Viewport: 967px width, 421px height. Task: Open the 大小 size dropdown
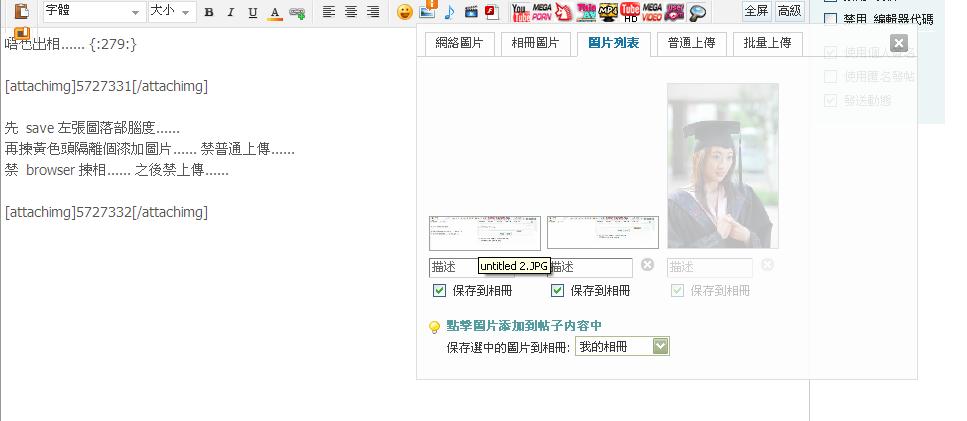click(x=171, y=12)
